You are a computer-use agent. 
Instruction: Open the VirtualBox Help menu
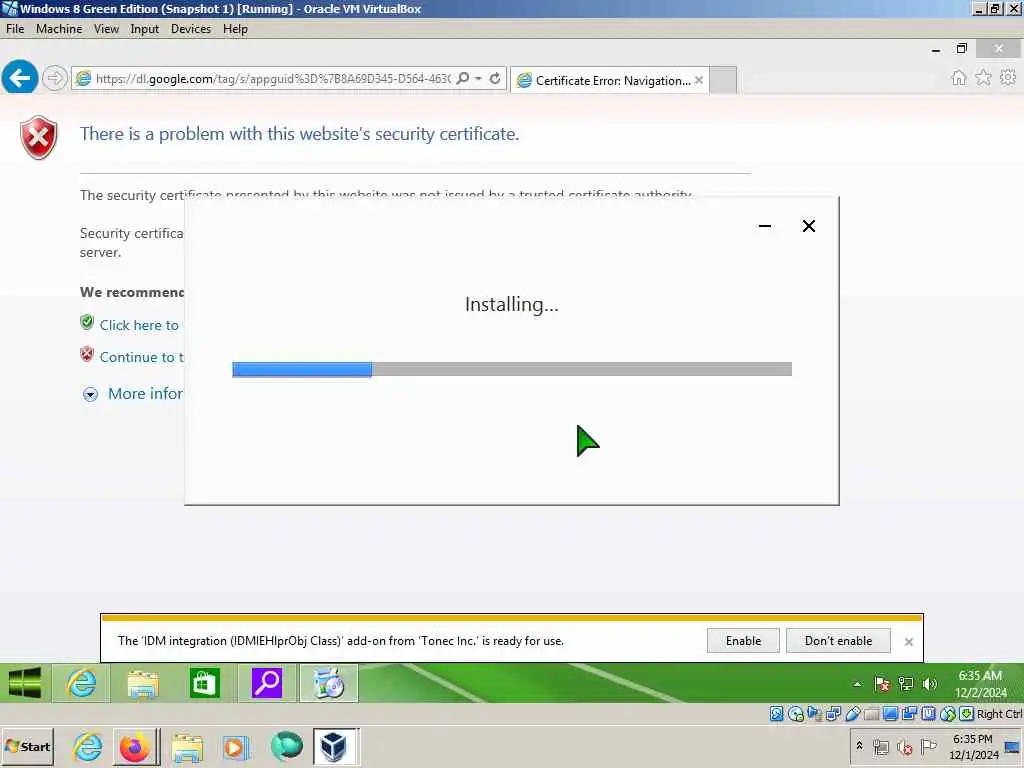pos(235,29)
